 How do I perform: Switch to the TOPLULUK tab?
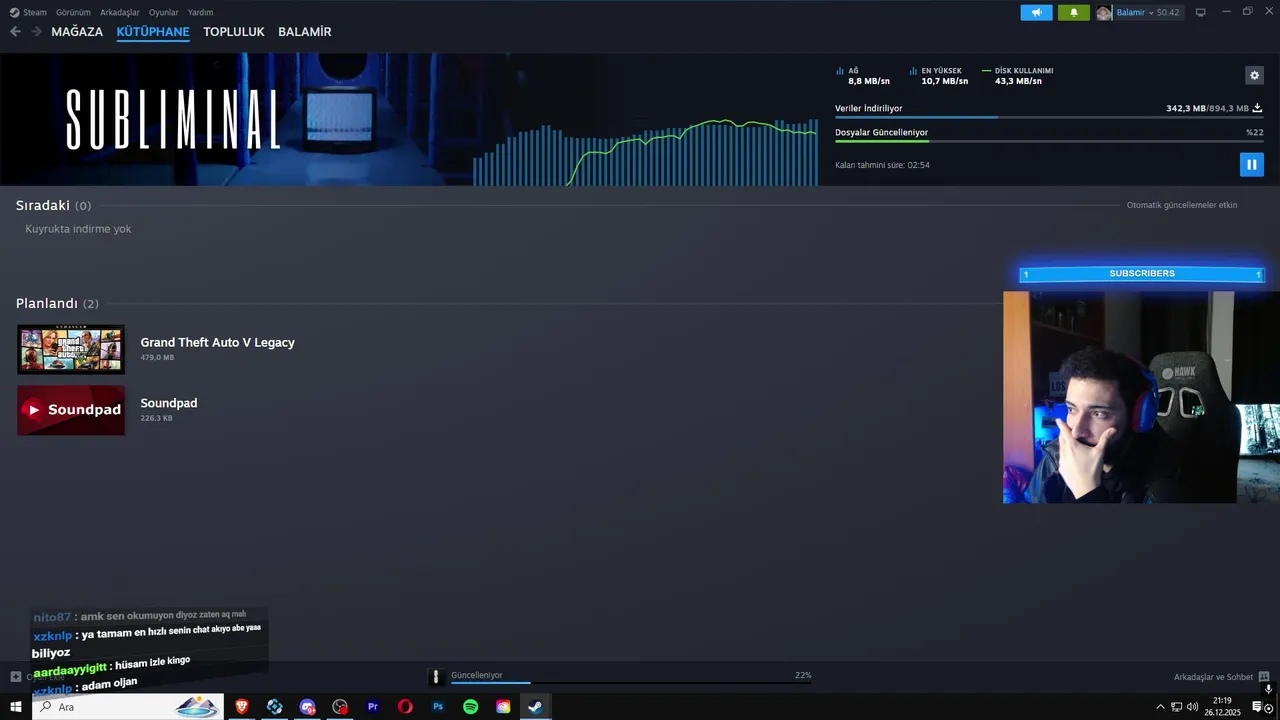pos(234,32)
